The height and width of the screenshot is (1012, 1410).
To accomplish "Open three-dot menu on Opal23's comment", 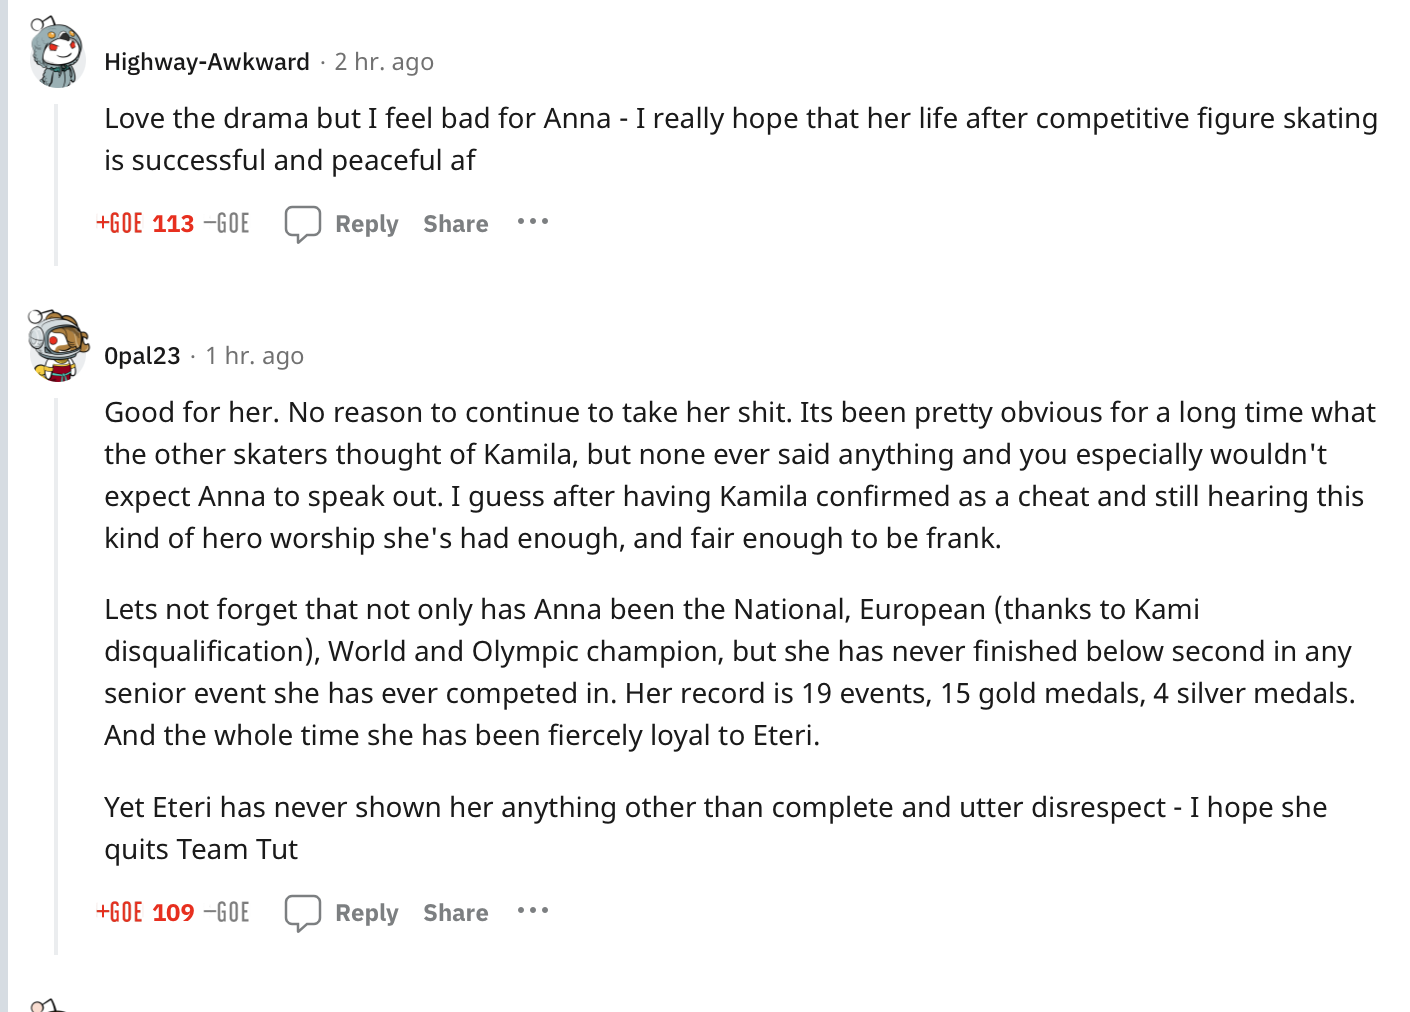I will click(x=533, y=911).
